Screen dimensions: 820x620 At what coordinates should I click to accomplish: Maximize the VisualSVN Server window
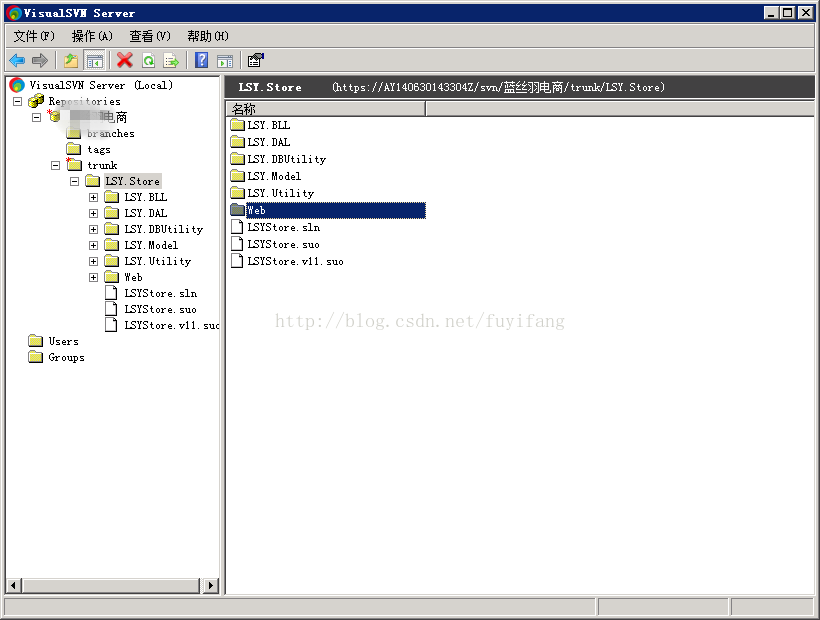click(788, 13)
